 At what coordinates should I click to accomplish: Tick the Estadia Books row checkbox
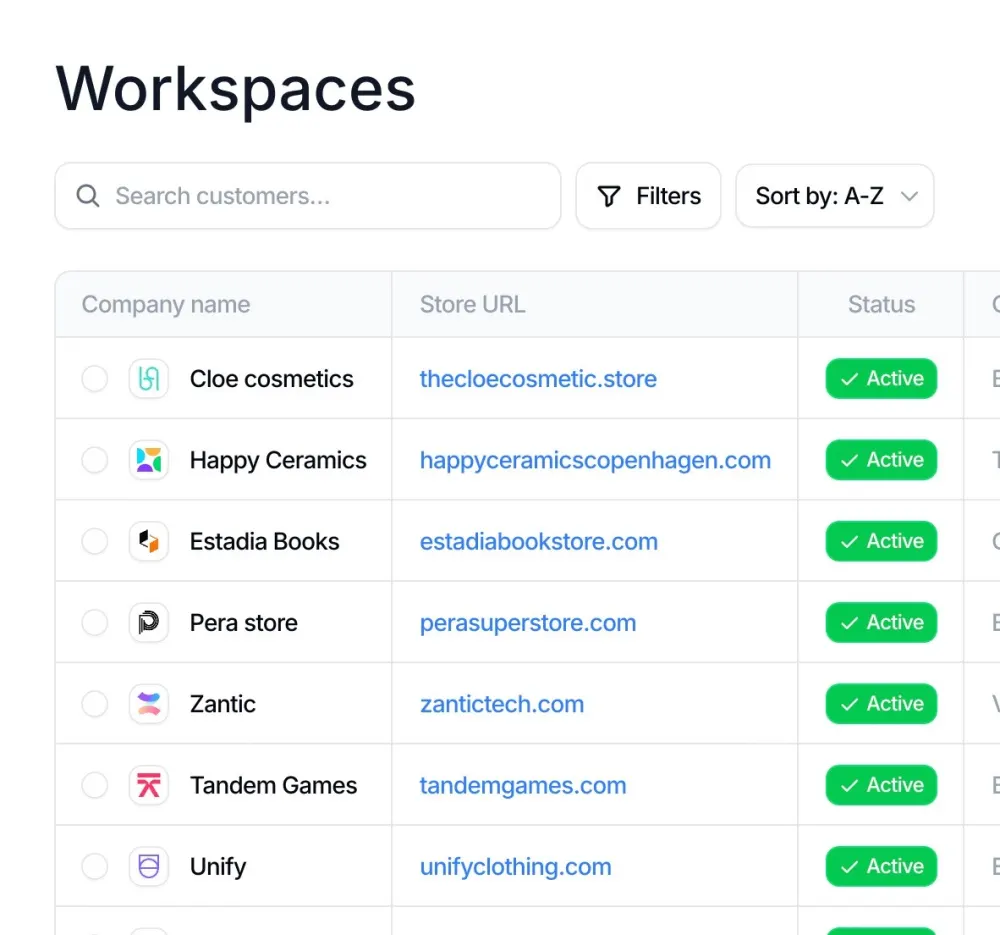click(x=94, y=541)
